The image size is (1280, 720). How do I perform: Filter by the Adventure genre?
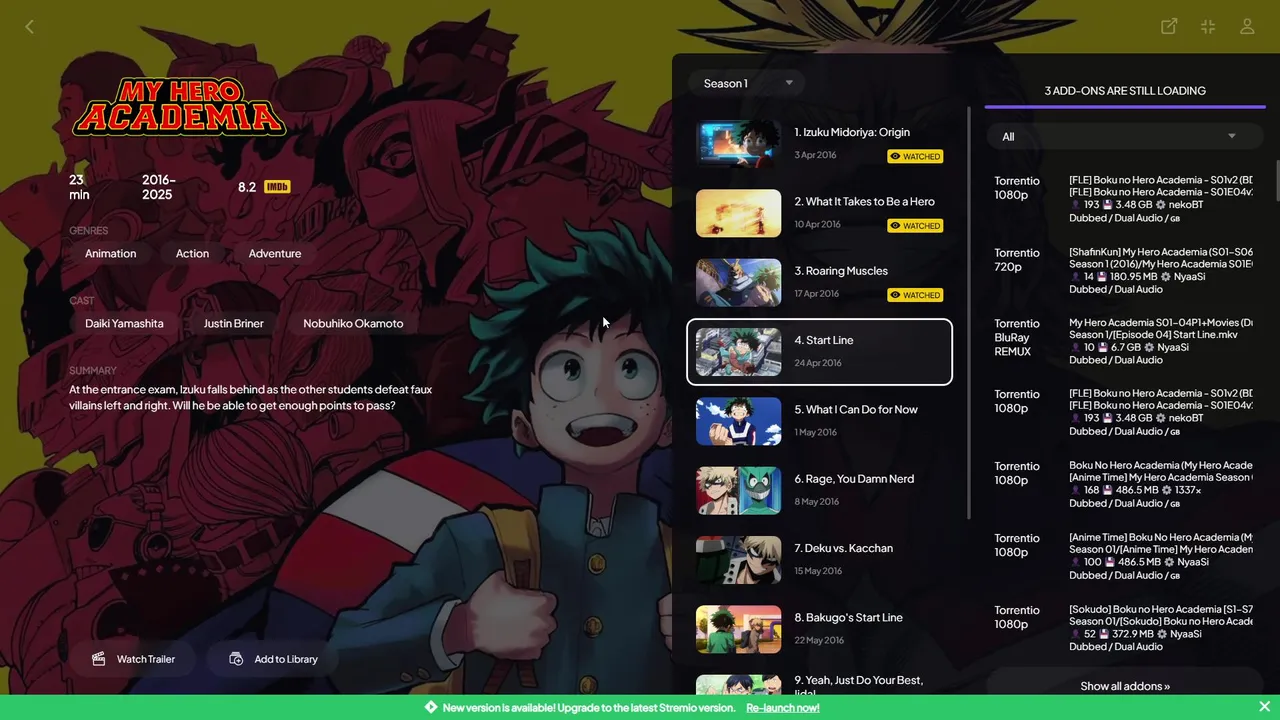[x=275, y=253]
